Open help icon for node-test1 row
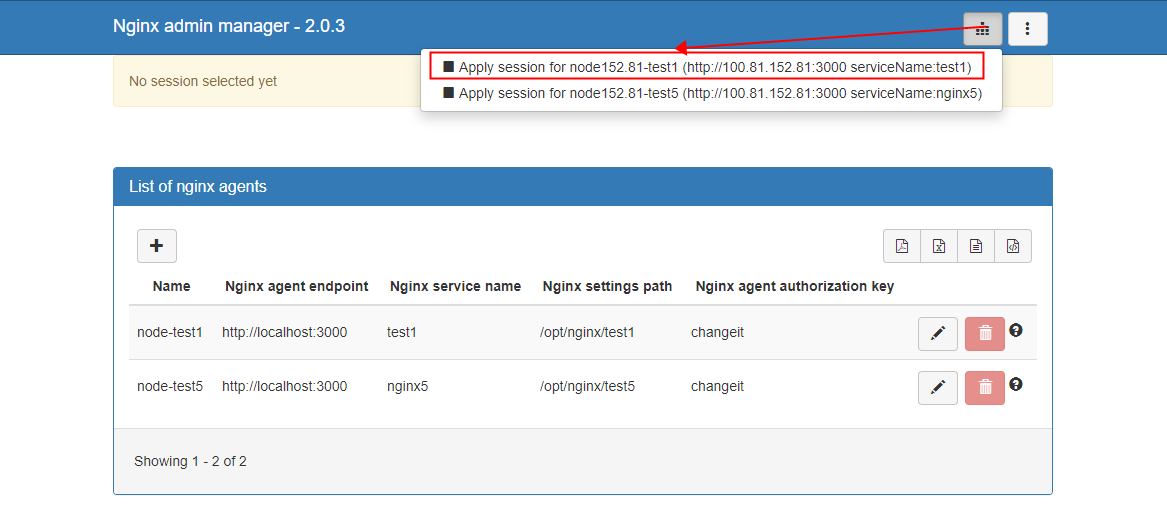This screenshot has width=1167, height=511. [x=1016, y=330]
